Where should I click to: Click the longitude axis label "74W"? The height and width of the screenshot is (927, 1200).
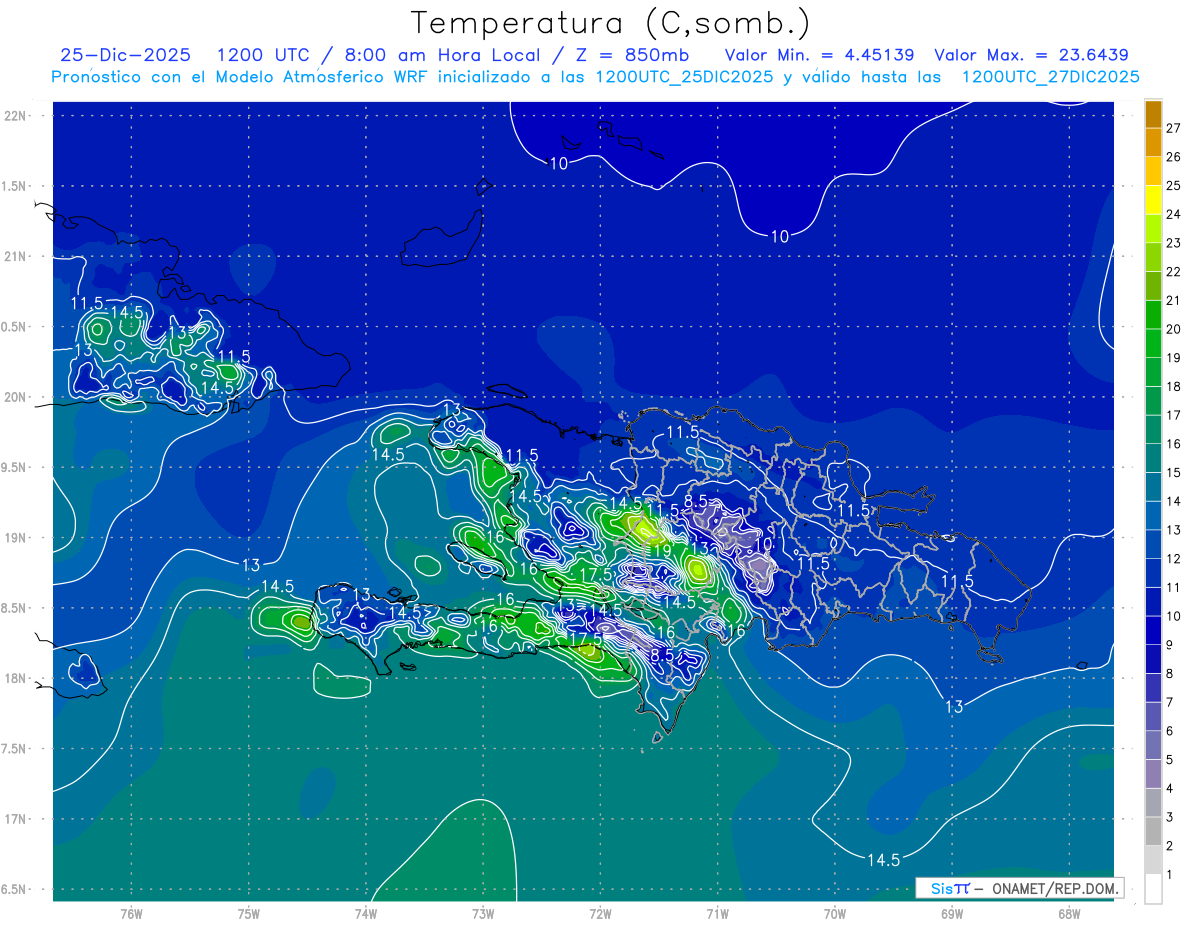[366, 914]
